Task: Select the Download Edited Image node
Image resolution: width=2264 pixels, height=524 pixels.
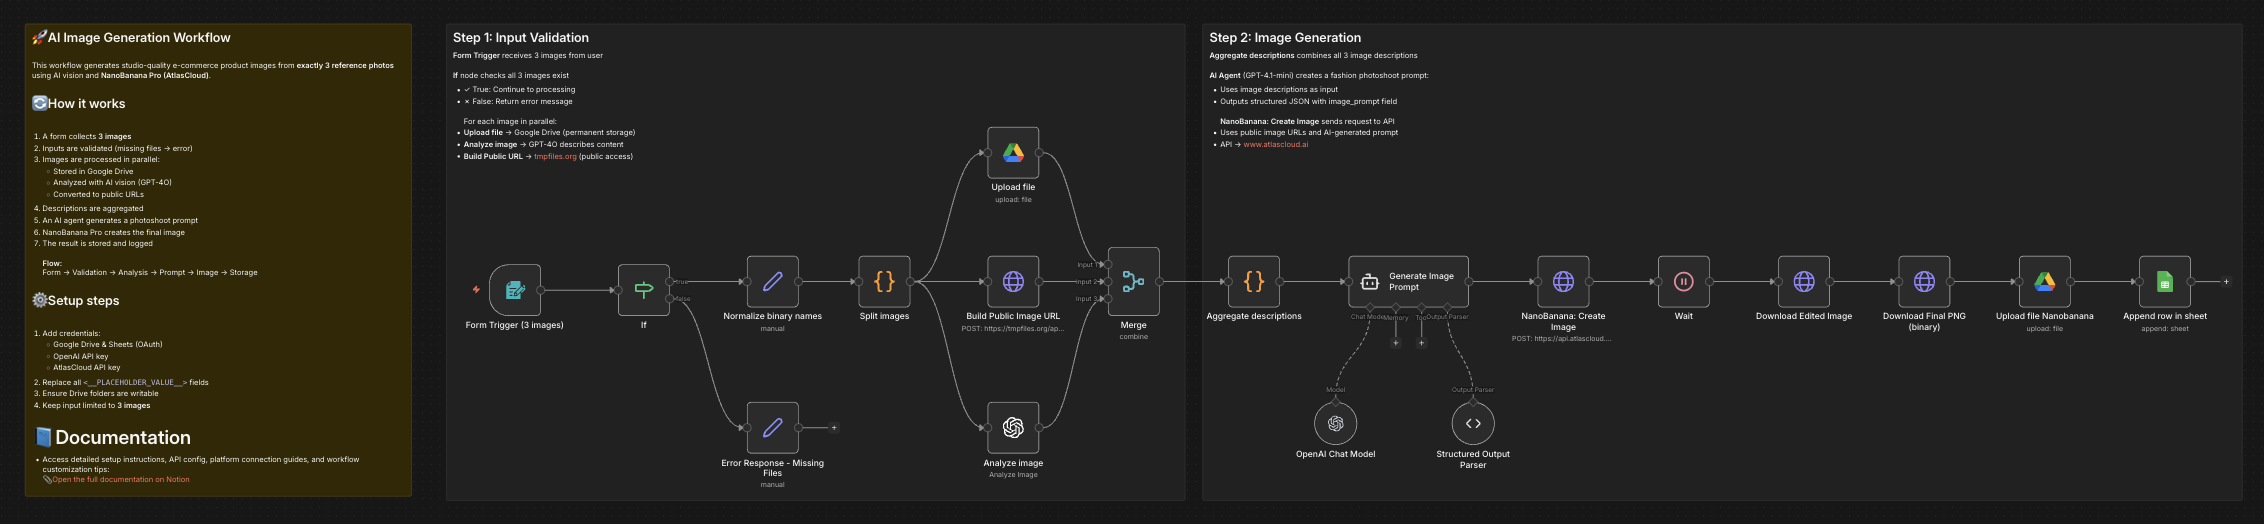Action: point(1804,282)
